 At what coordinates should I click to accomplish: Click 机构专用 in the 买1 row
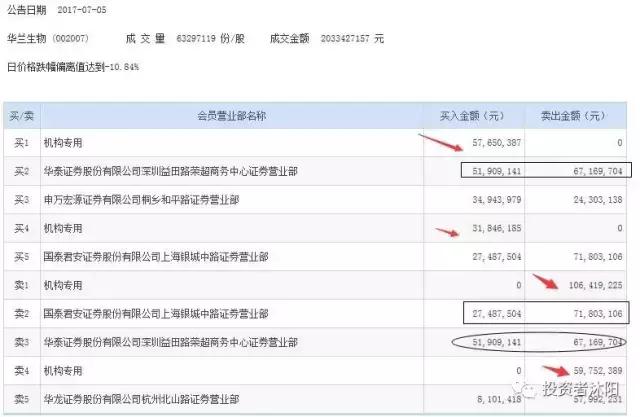[x=63, y=143]
